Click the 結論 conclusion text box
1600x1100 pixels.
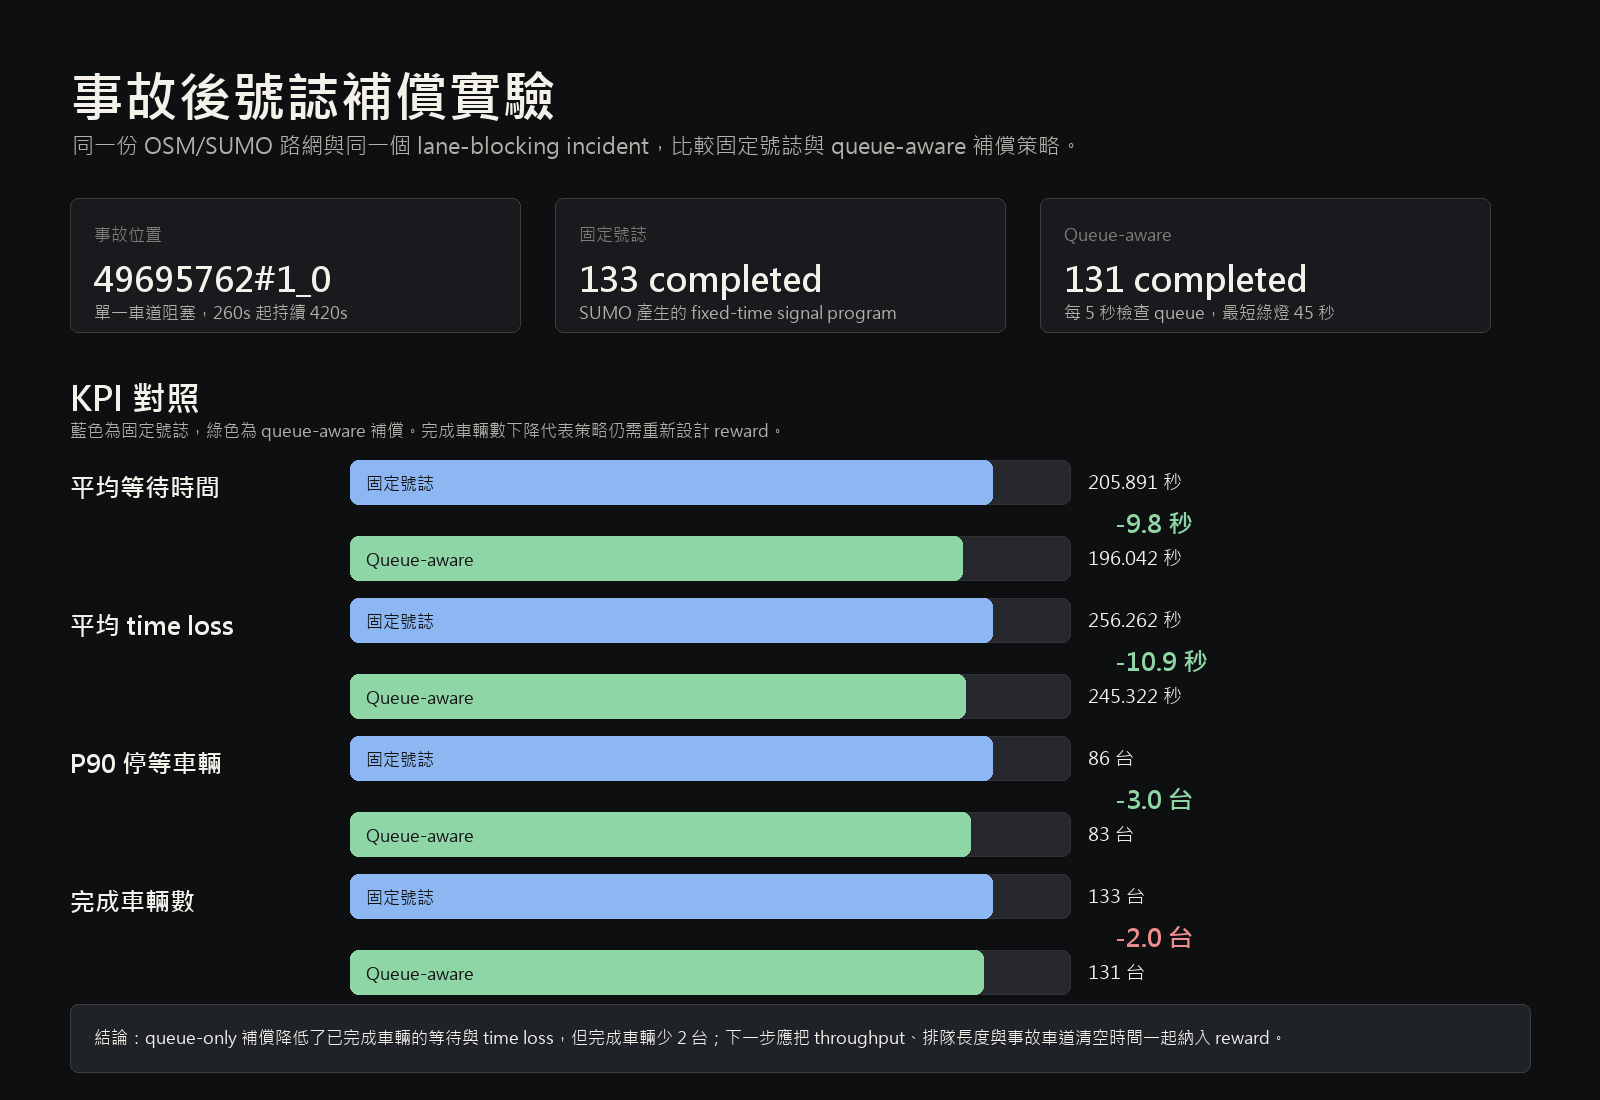[800, 1038]
